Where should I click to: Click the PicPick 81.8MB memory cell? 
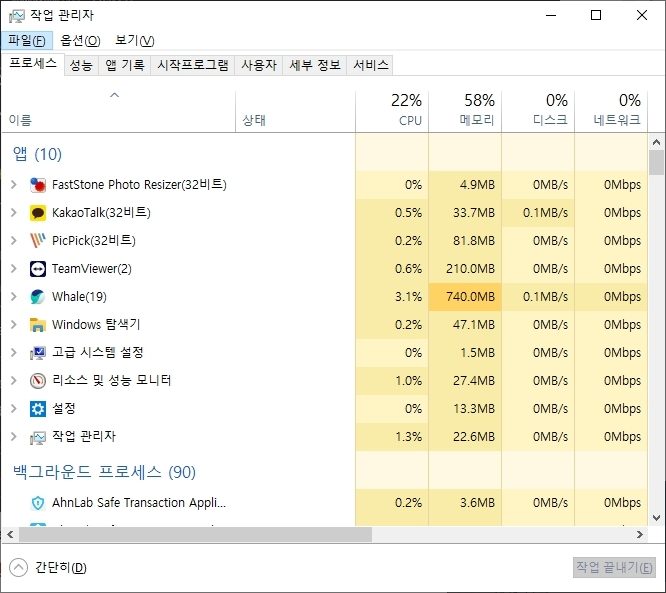[465, 241]
